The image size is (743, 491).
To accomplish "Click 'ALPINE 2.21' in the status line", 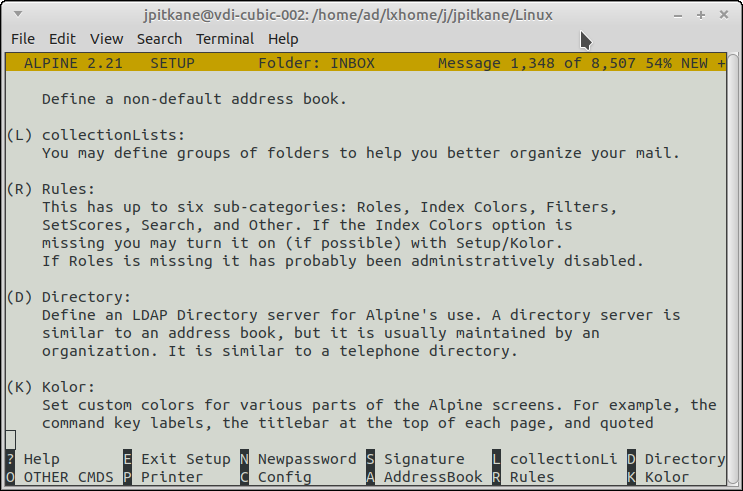I will [x=73, y=63].
